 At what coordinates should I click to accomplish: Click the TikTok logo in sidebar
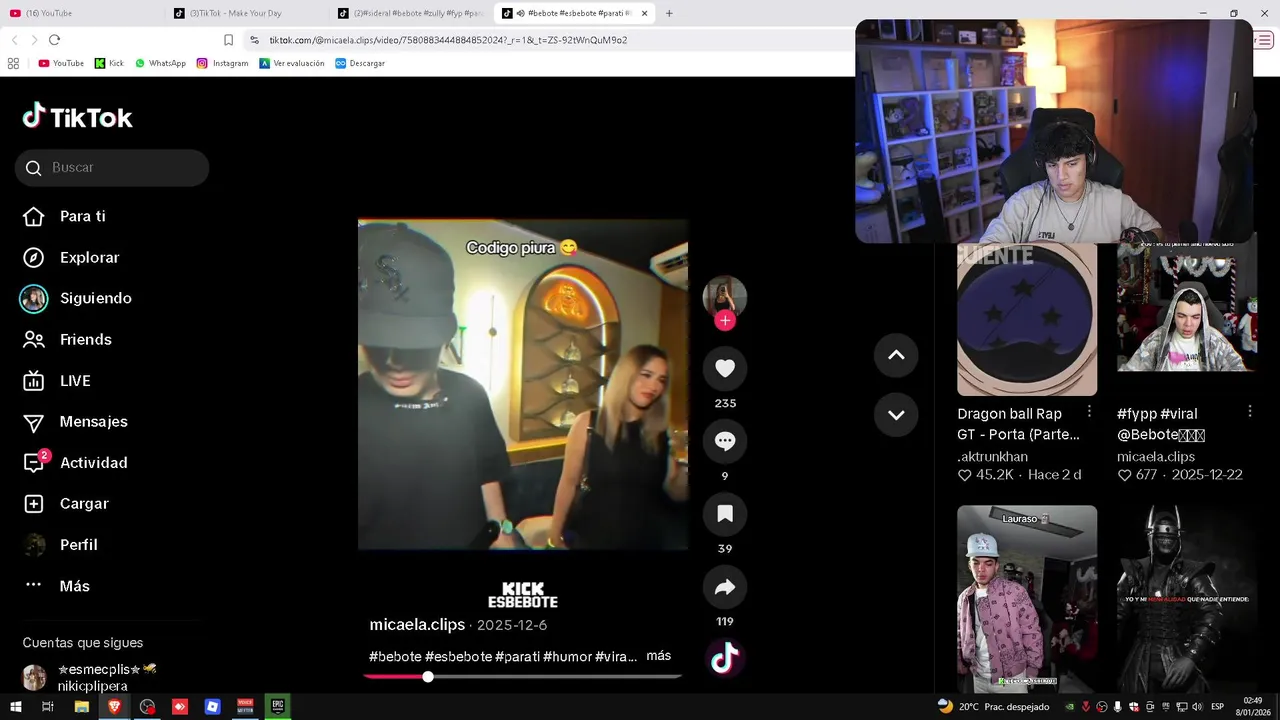pyautogui.click(x=78, y=117)
